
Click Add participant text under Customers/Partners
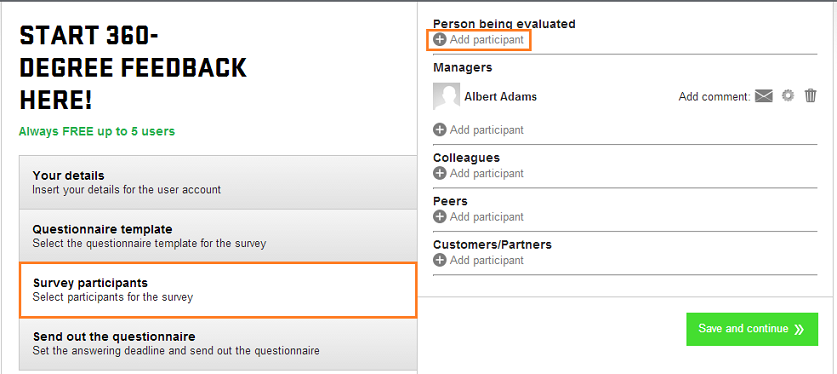487,260
